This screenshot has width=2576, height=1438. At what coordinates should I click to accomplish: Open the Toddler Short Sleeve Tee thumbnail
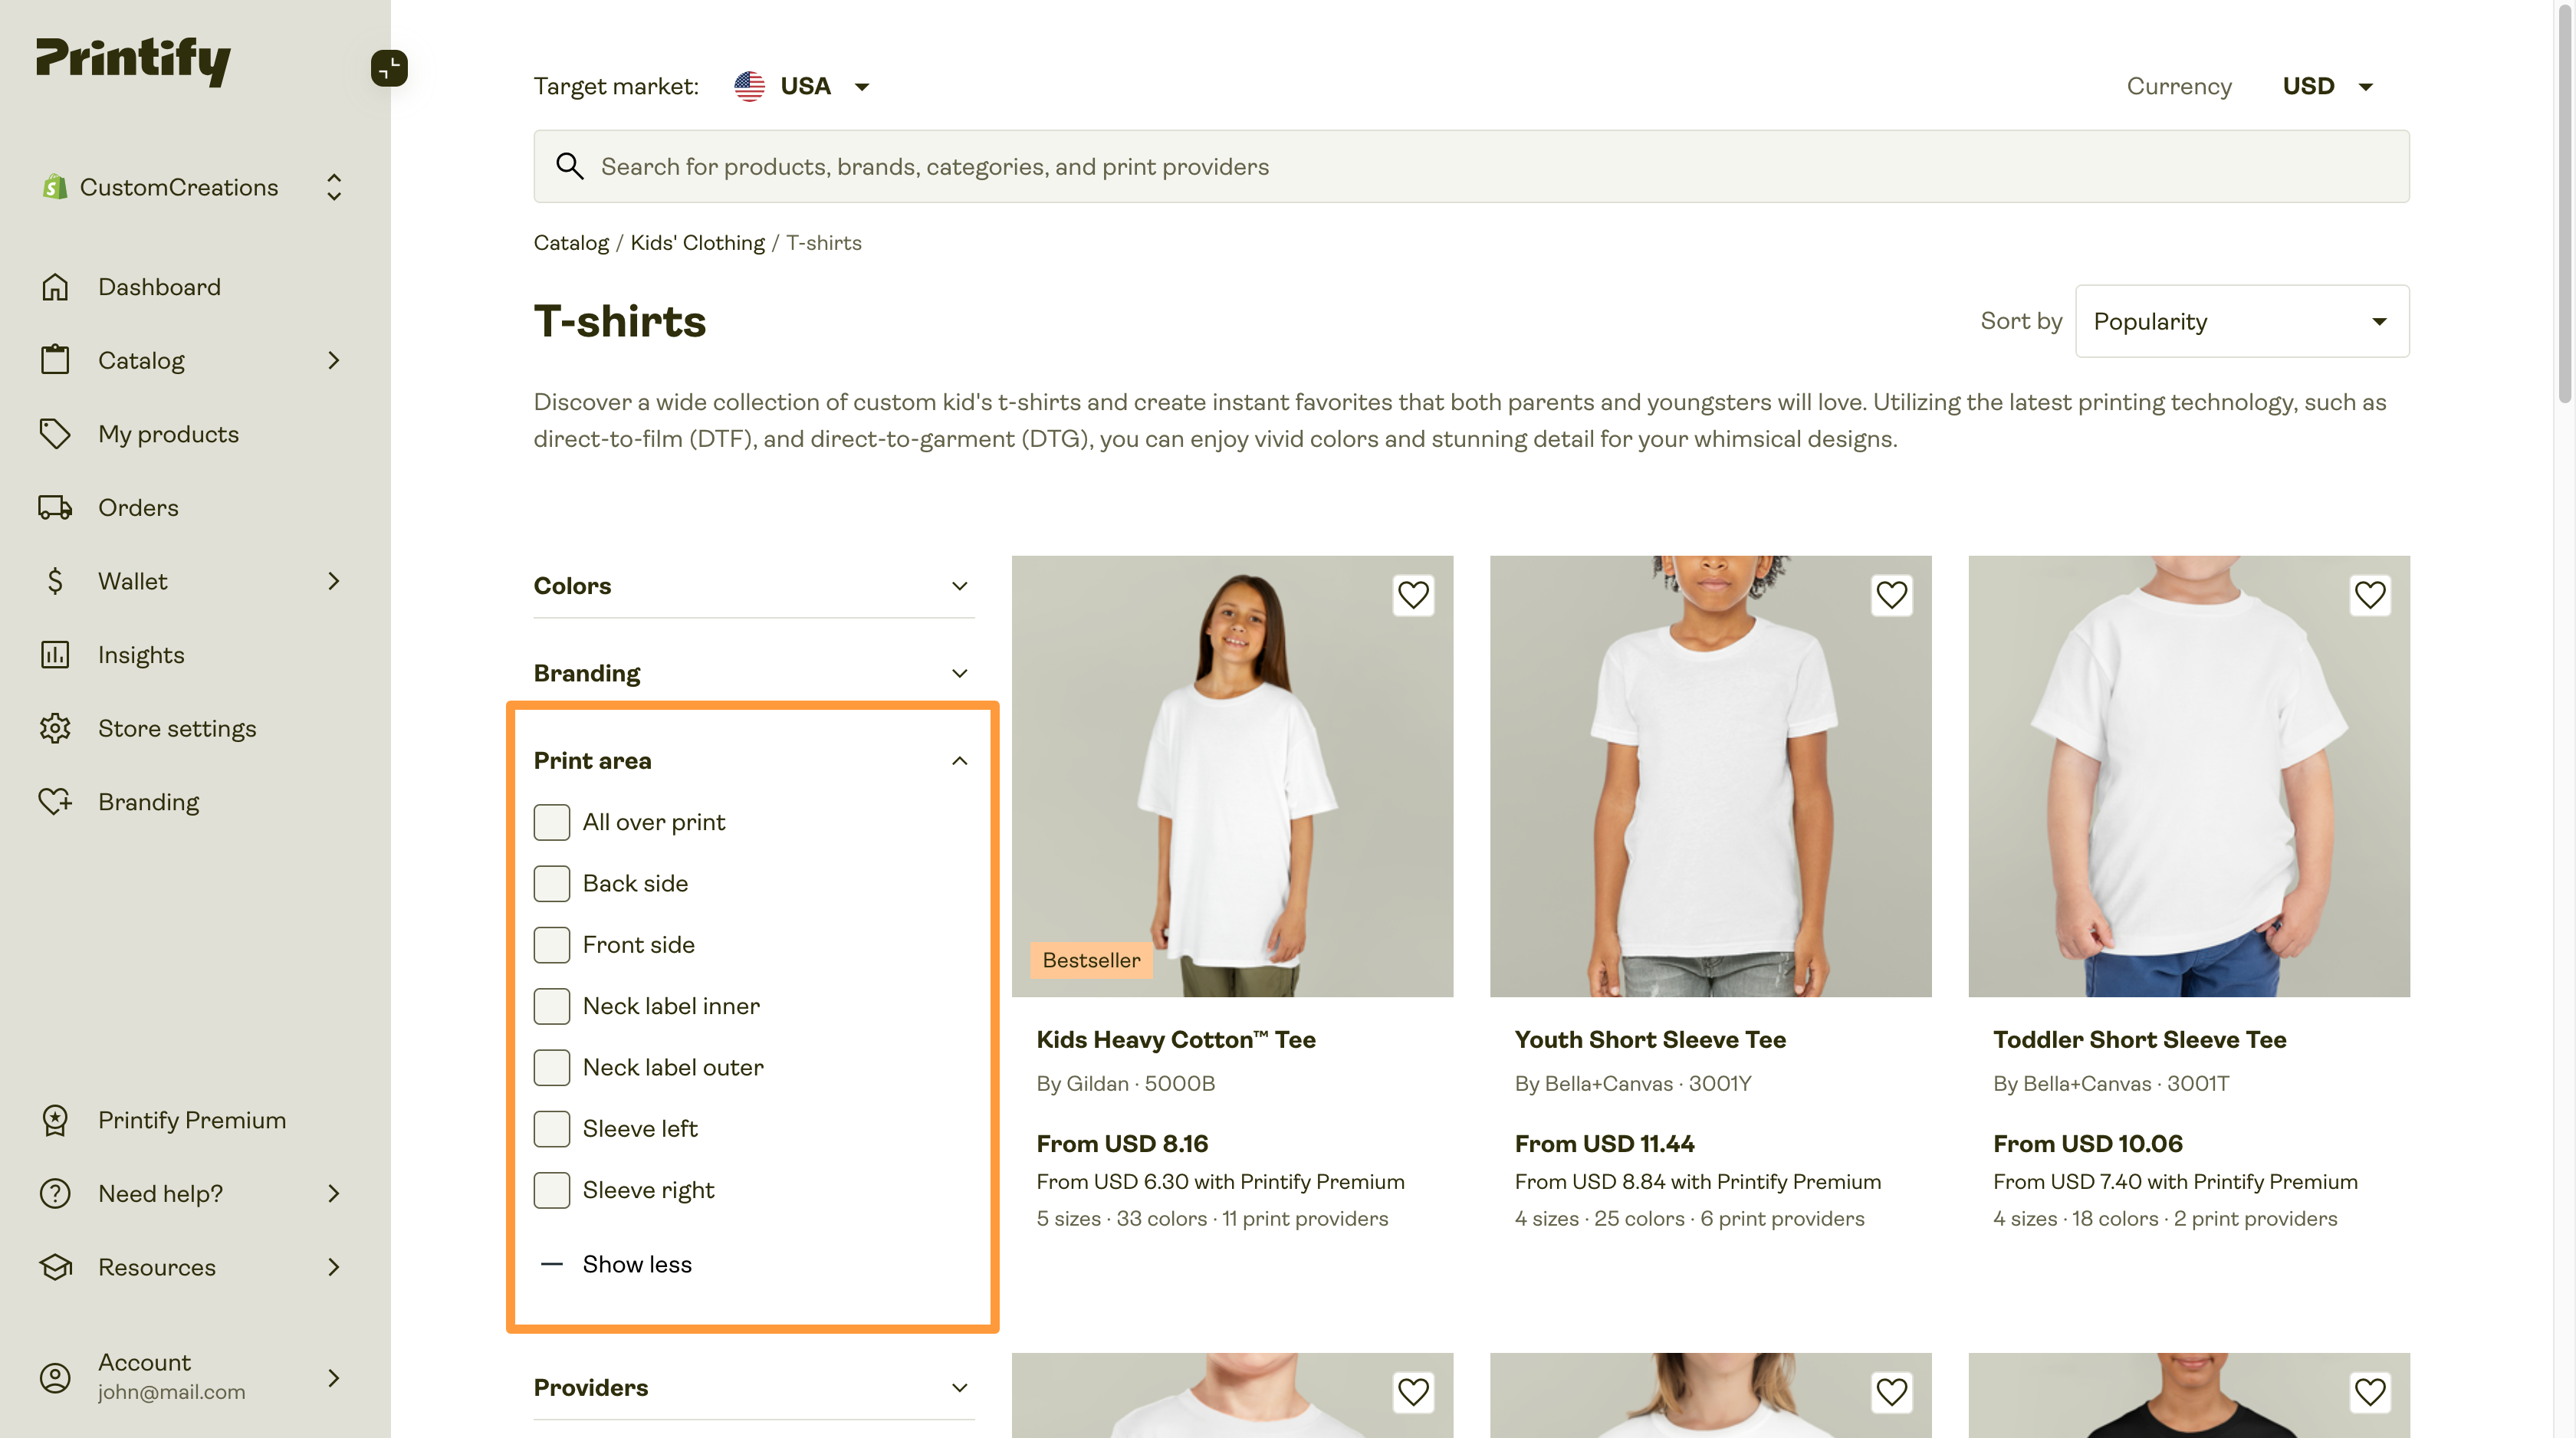coord(2189,776)
